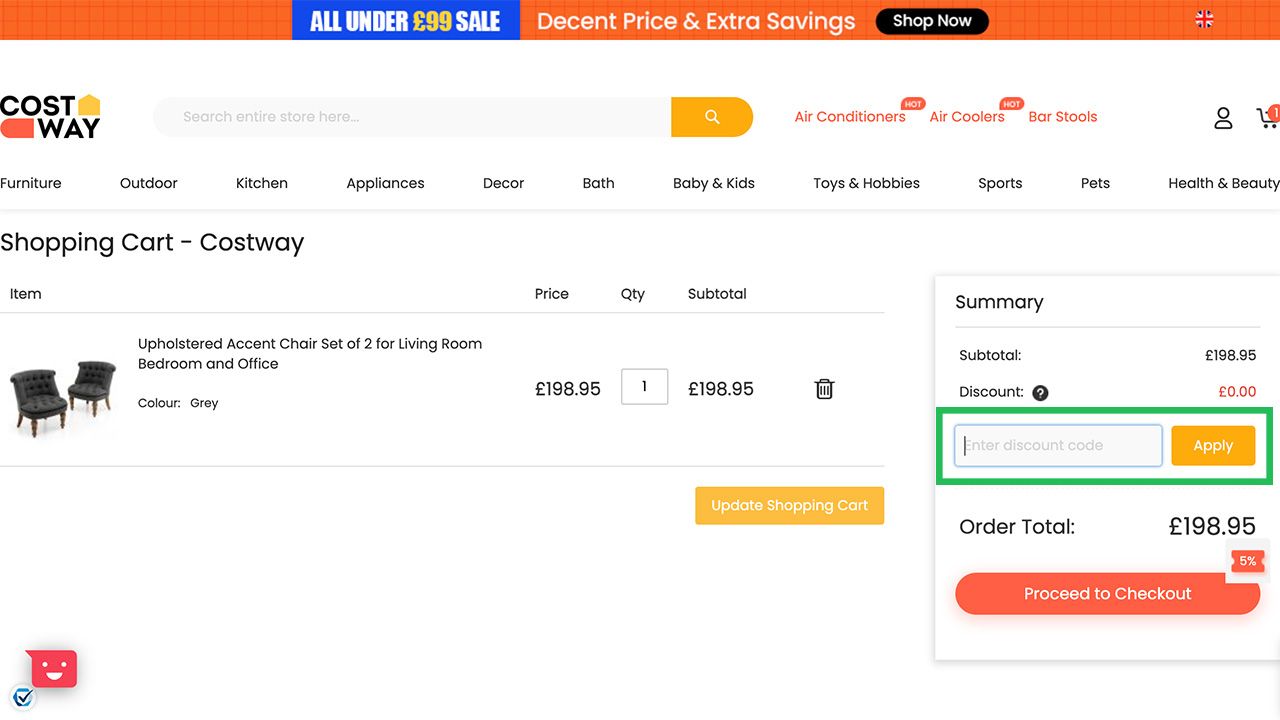This screenshot has width=1280, height=720.
Task: Open the shopping cart icon in header
Action: point(1267,118)
